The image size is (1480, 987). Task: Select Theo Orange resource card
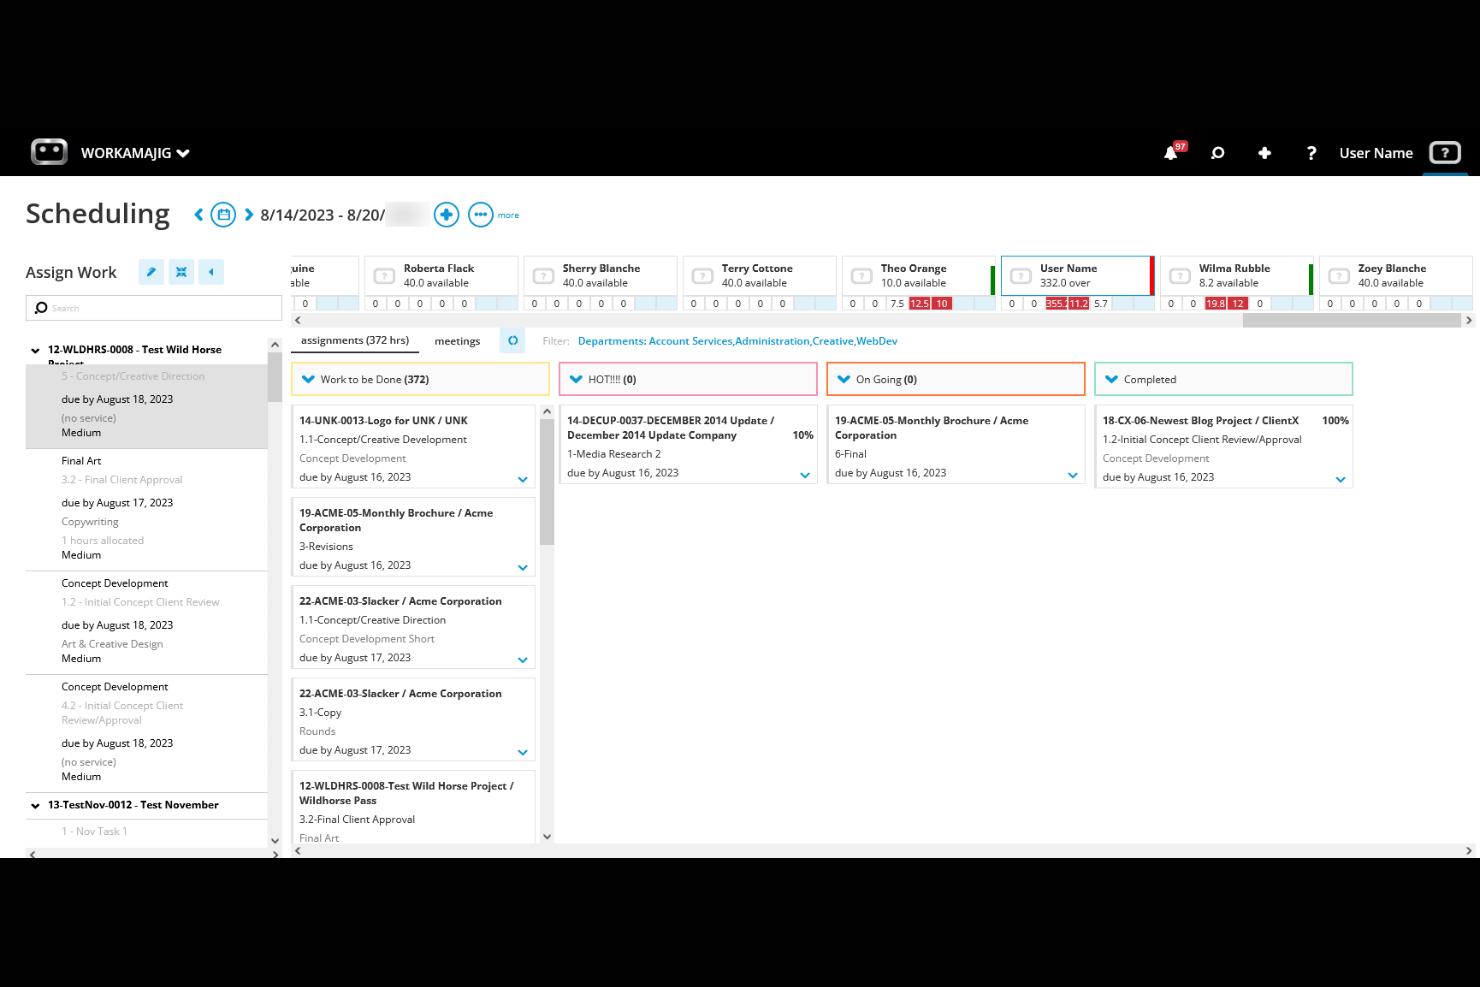(x=918, y=276)
